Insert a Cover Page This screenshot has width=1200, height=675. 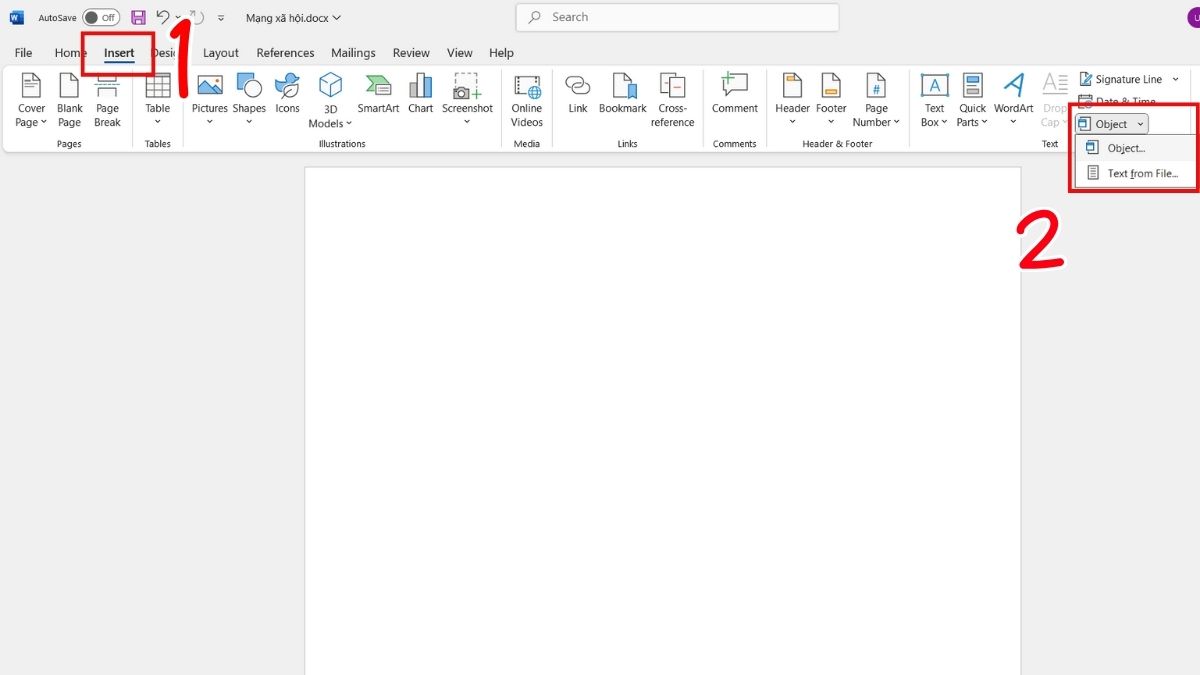coord(31,100)
